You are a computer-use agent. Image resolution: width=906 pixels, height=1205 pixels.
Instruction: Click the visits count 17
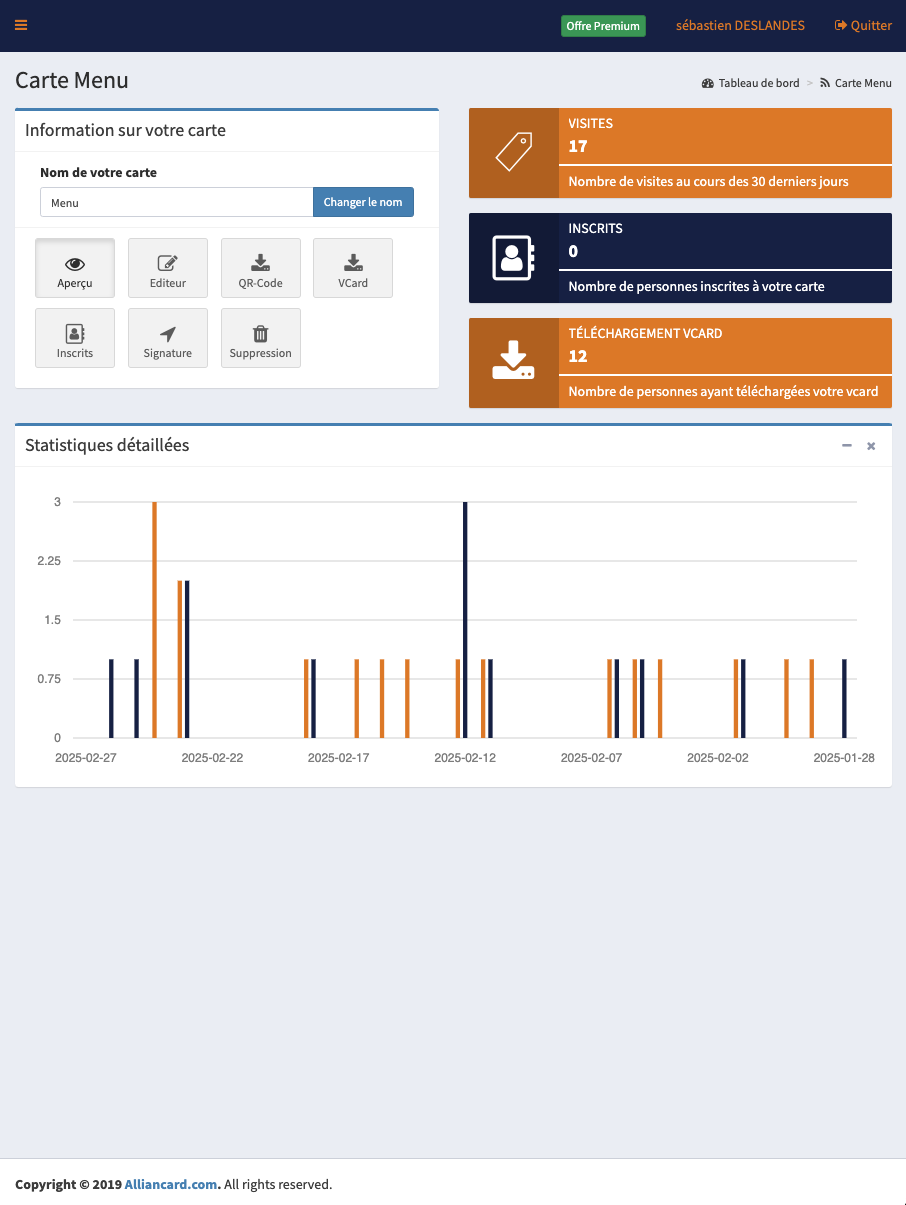[x=578, y=146]
